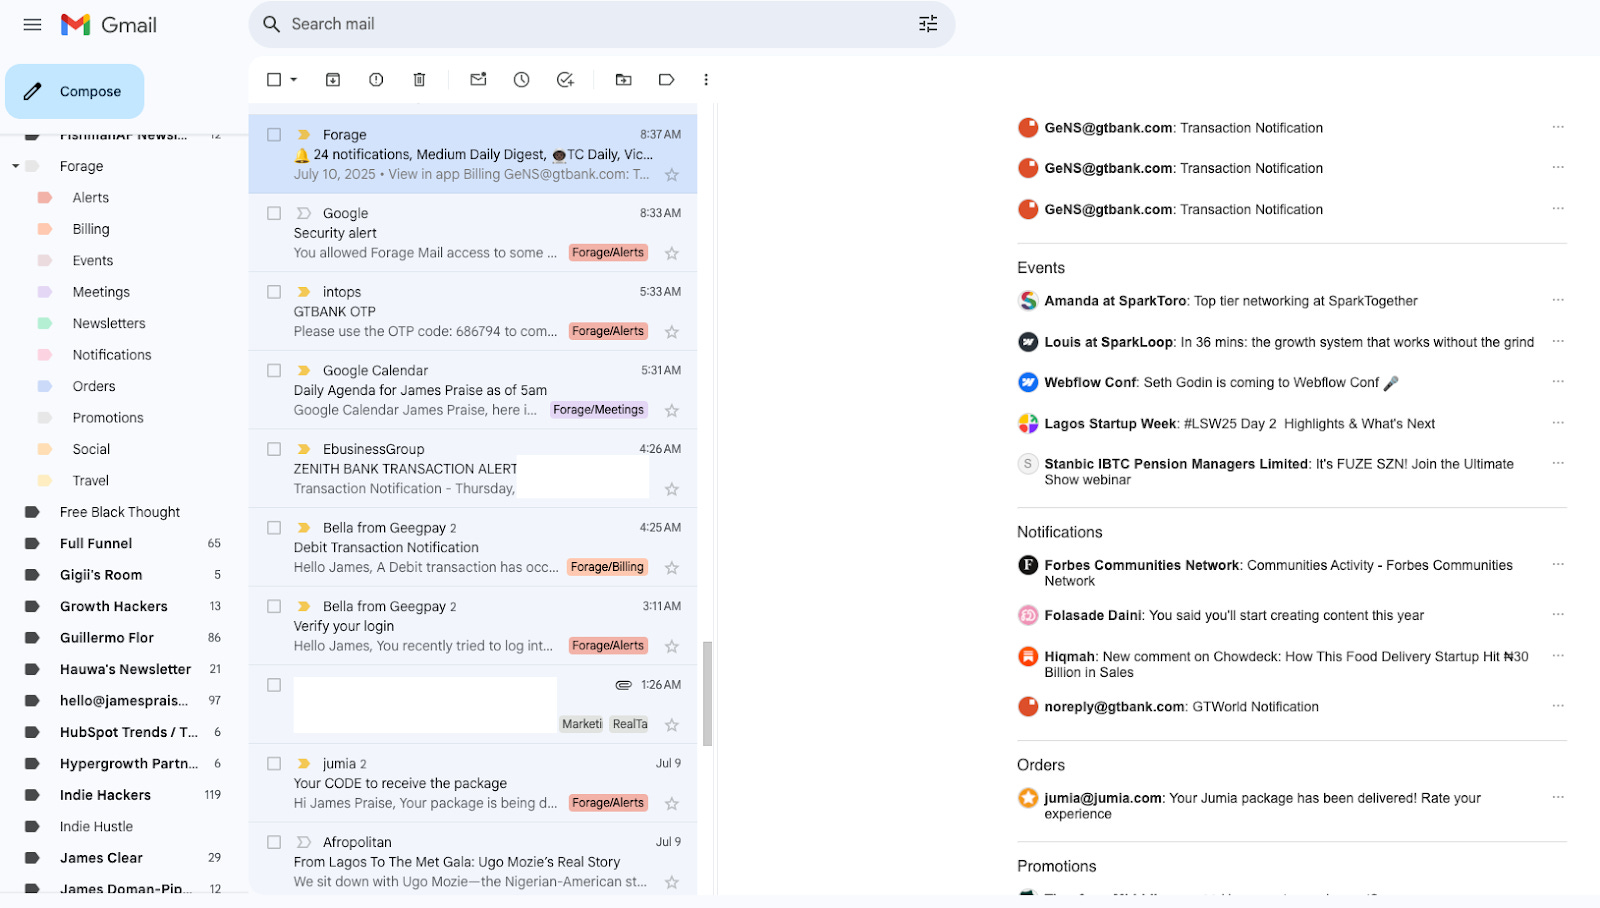Select the Google Security alert email checkbox
1600x908 pixels.
pos(274,213)
